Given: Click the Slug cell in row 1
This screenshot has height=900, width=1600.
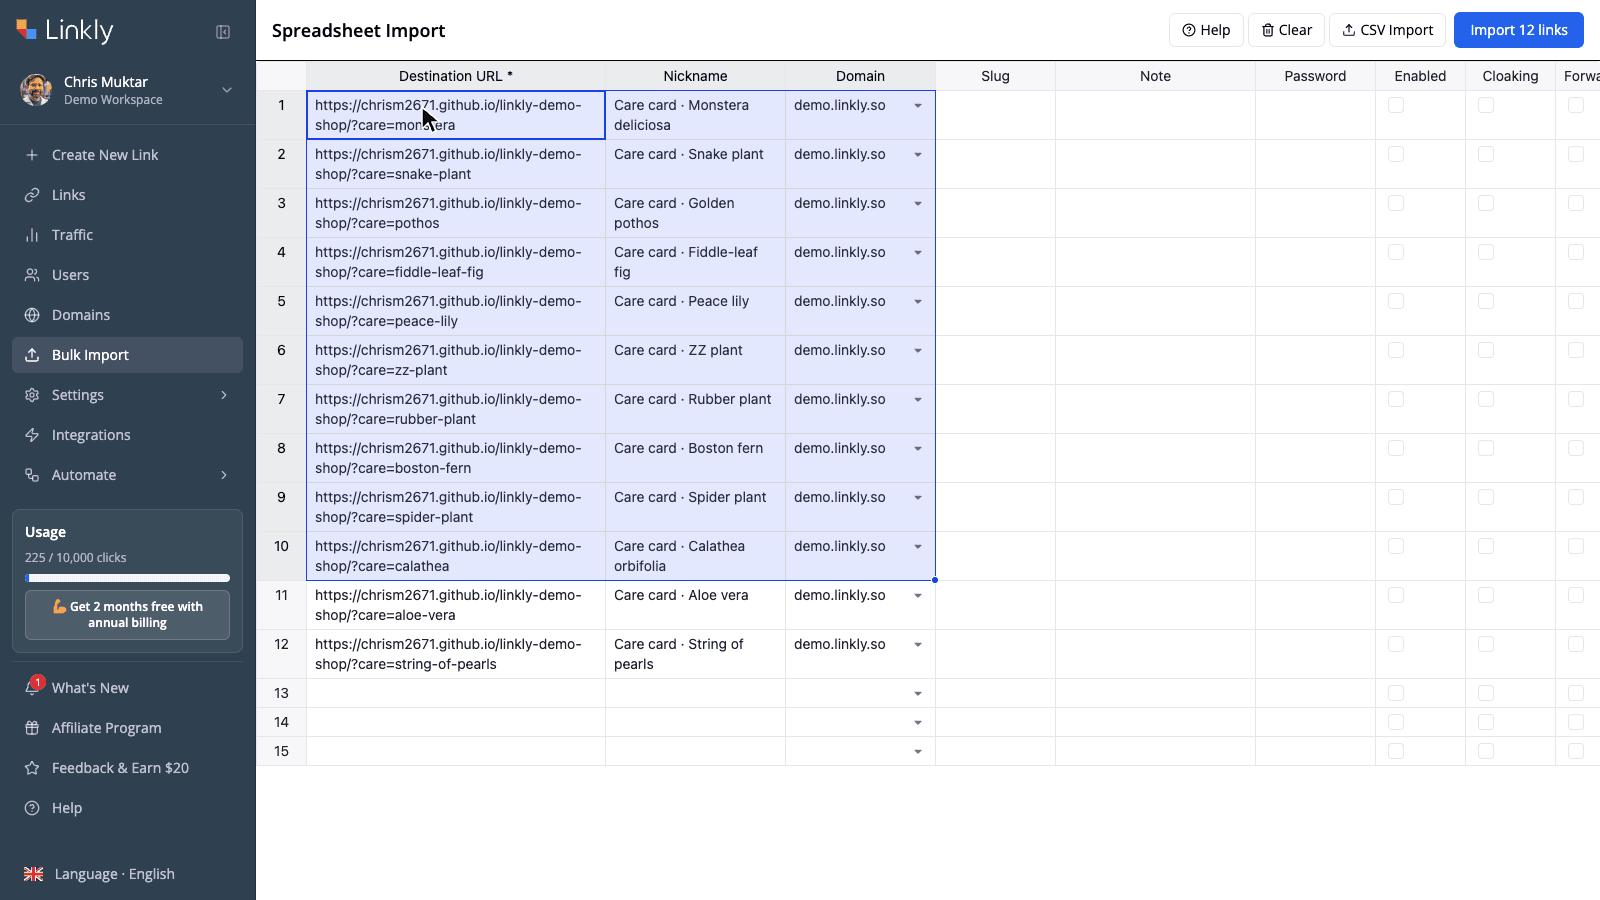Looking at the screenshot, I should 995,115.
